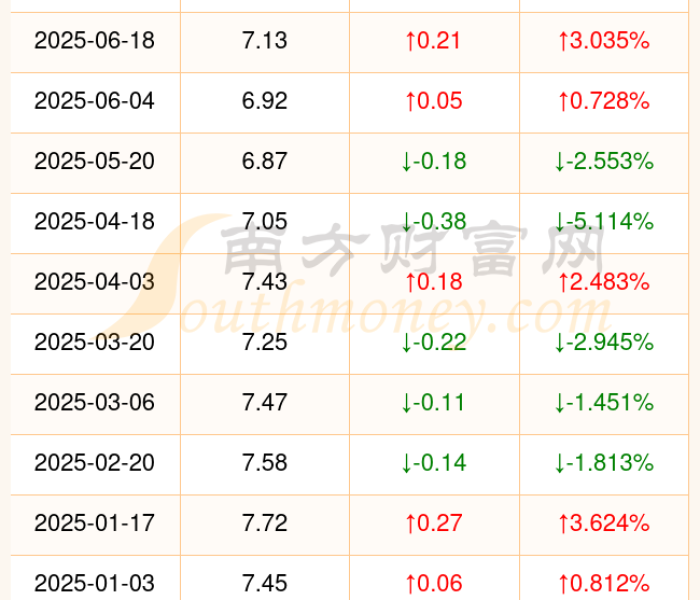The image size is (700, 600).
Task: Click the 2025-03-20 date cell
Action: [x=94, y=342]
